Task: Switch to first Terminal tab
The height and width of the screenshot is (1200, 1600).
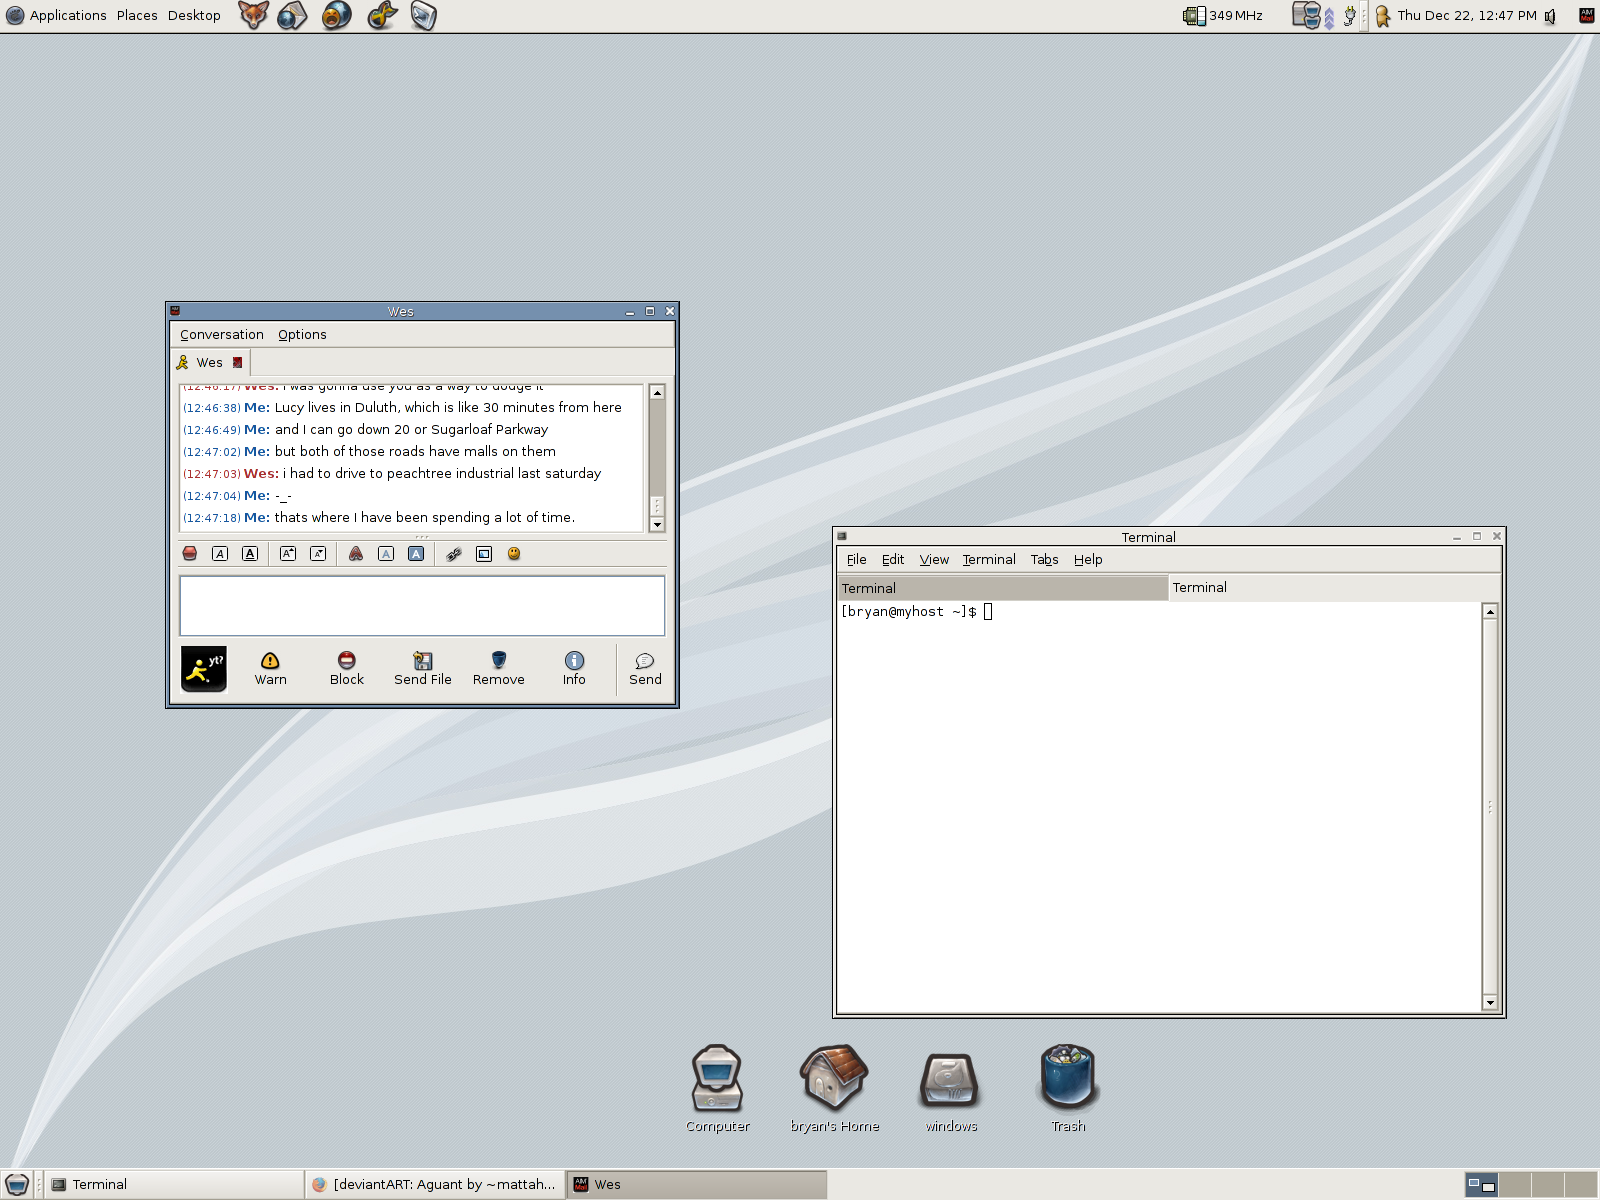Action: coord(1002,588)
